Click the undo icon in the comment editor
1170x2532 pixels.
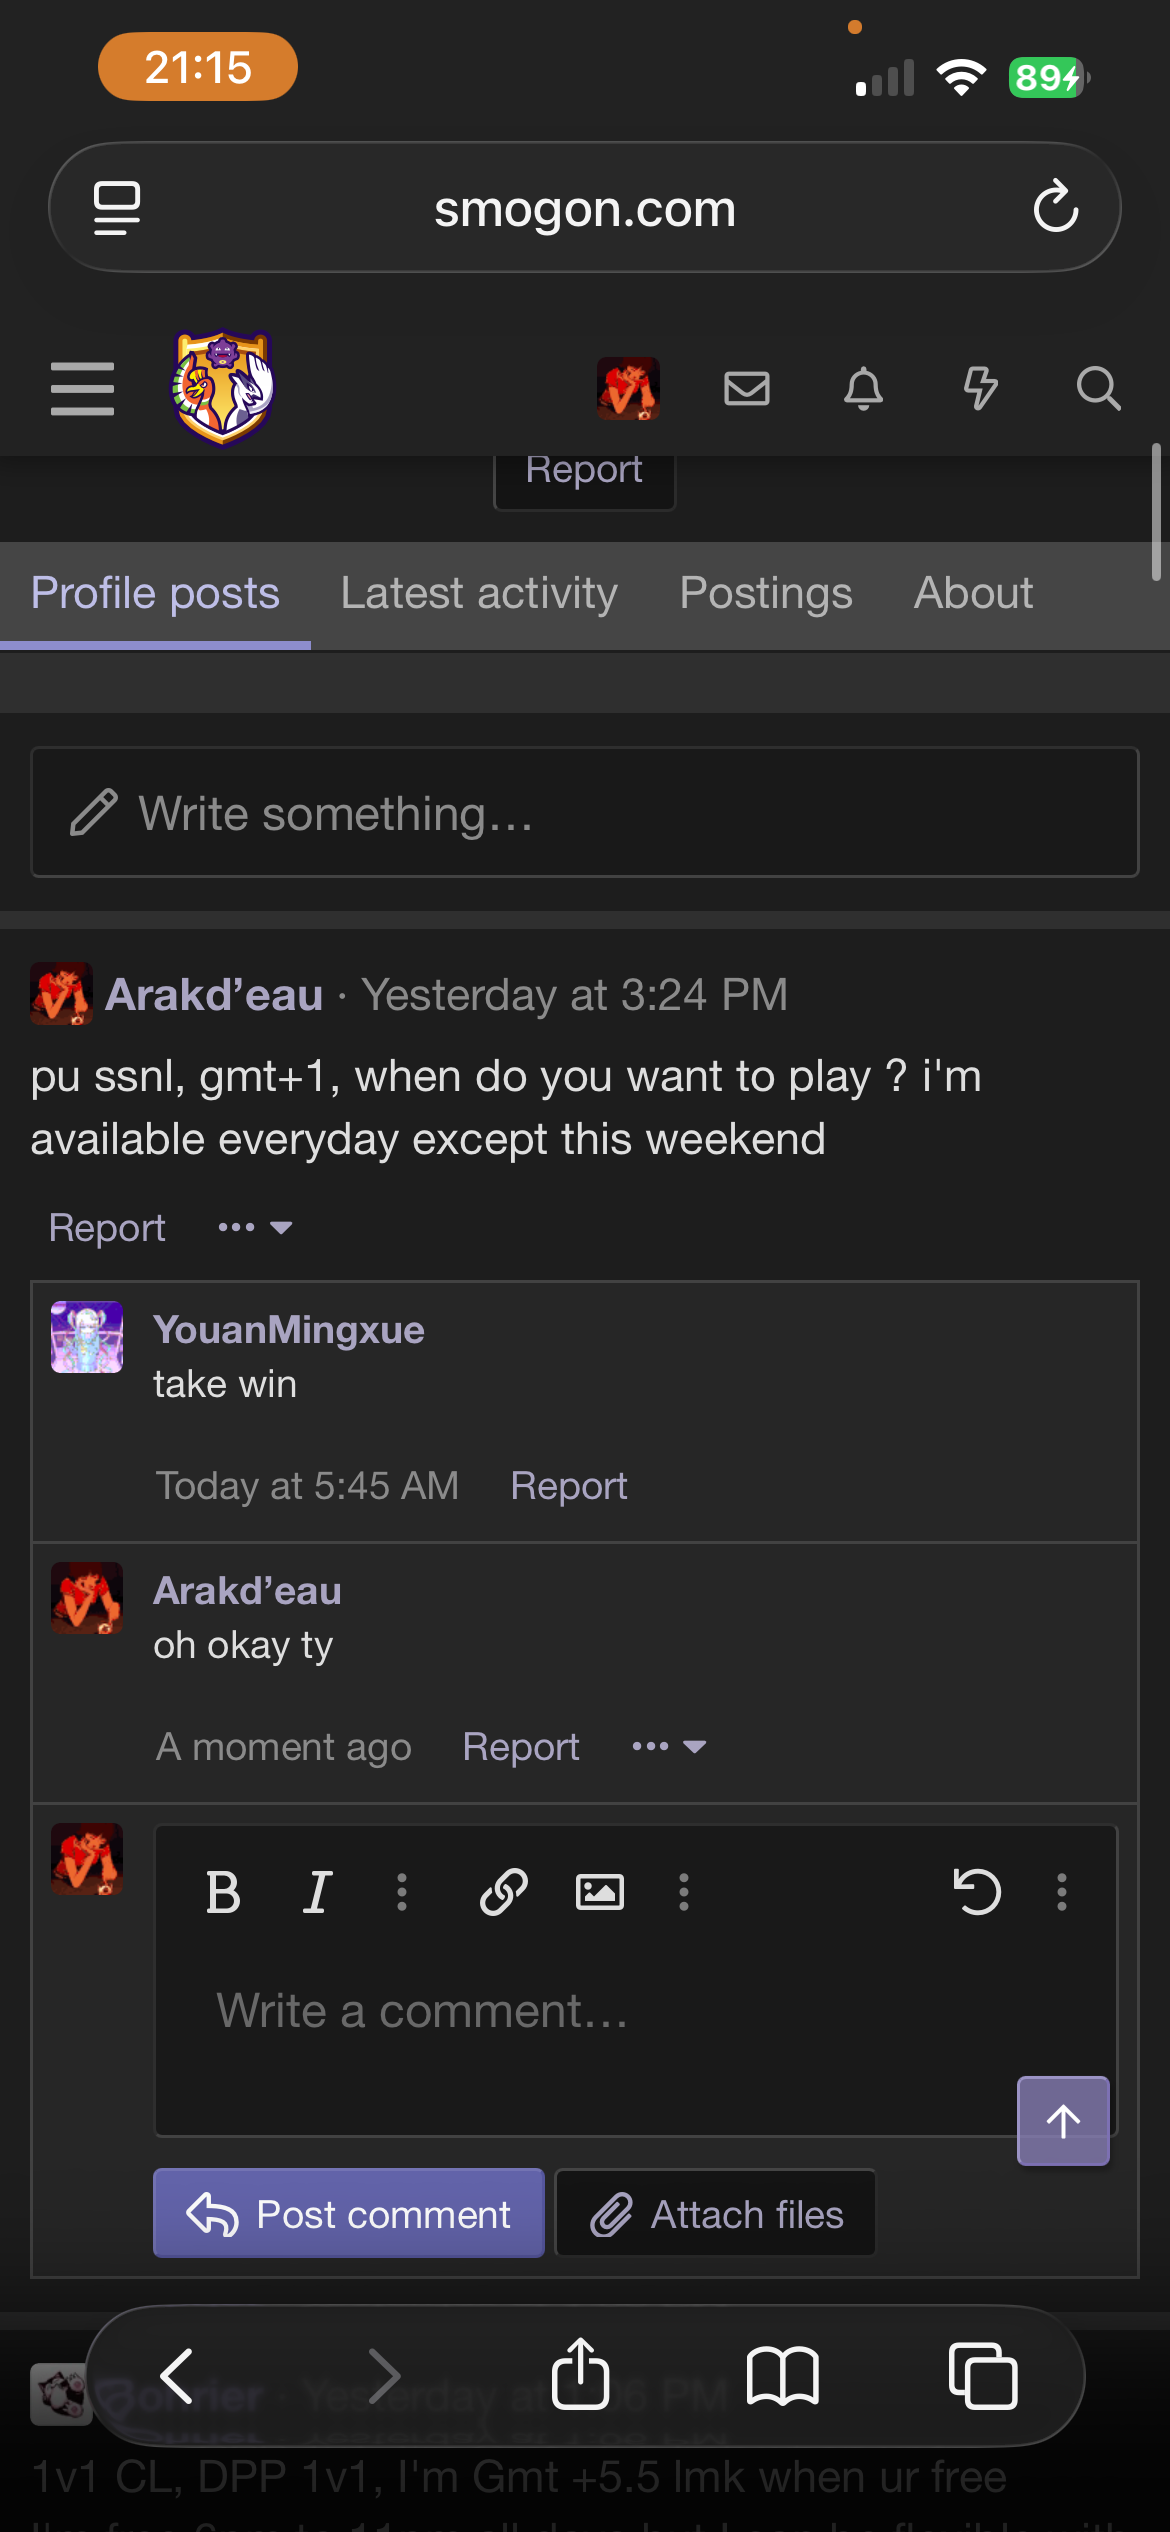pos(976,1892)
